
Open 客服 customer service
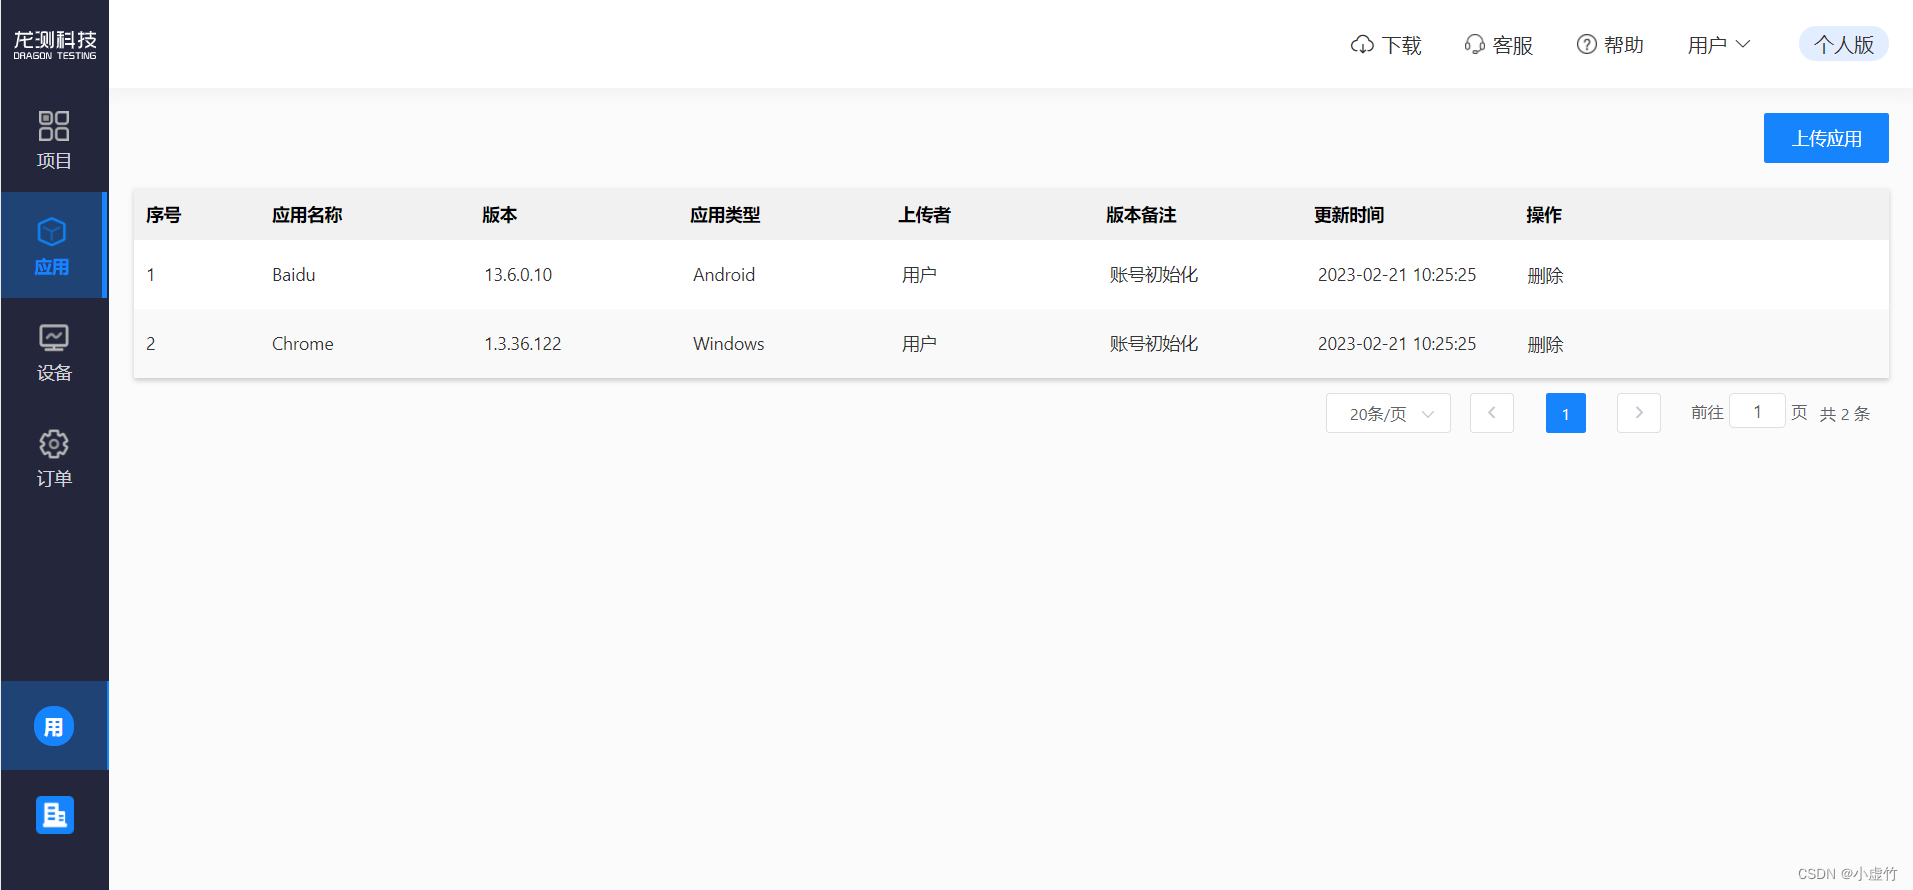(1498, 45)
